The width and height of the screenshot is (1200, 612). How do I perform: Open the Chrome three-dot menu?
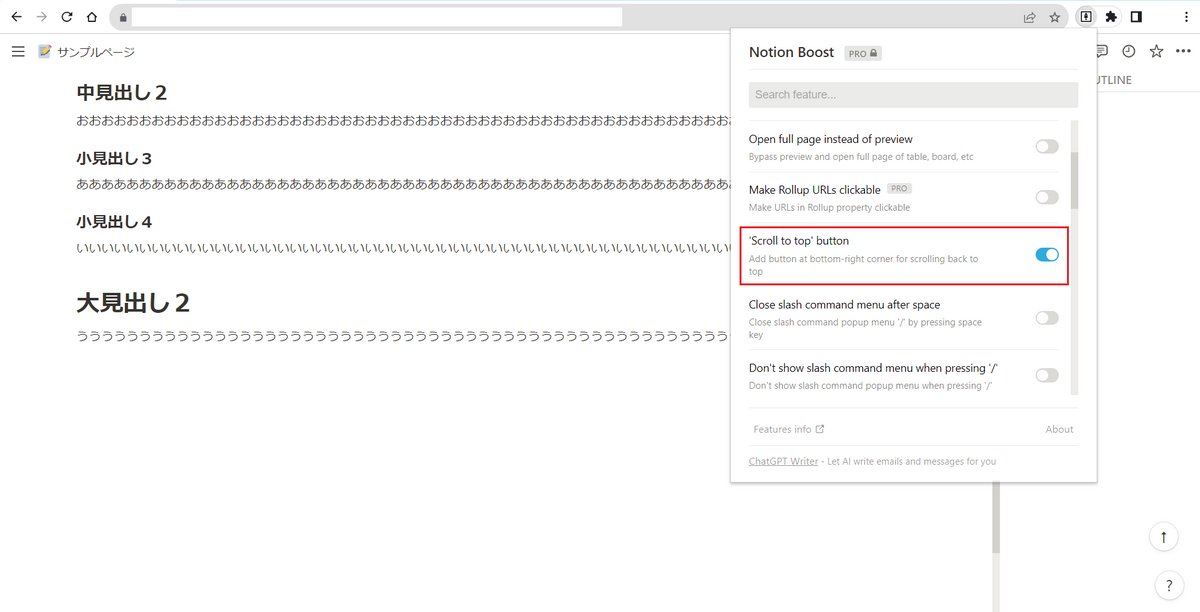click(x=1185, y=17)
